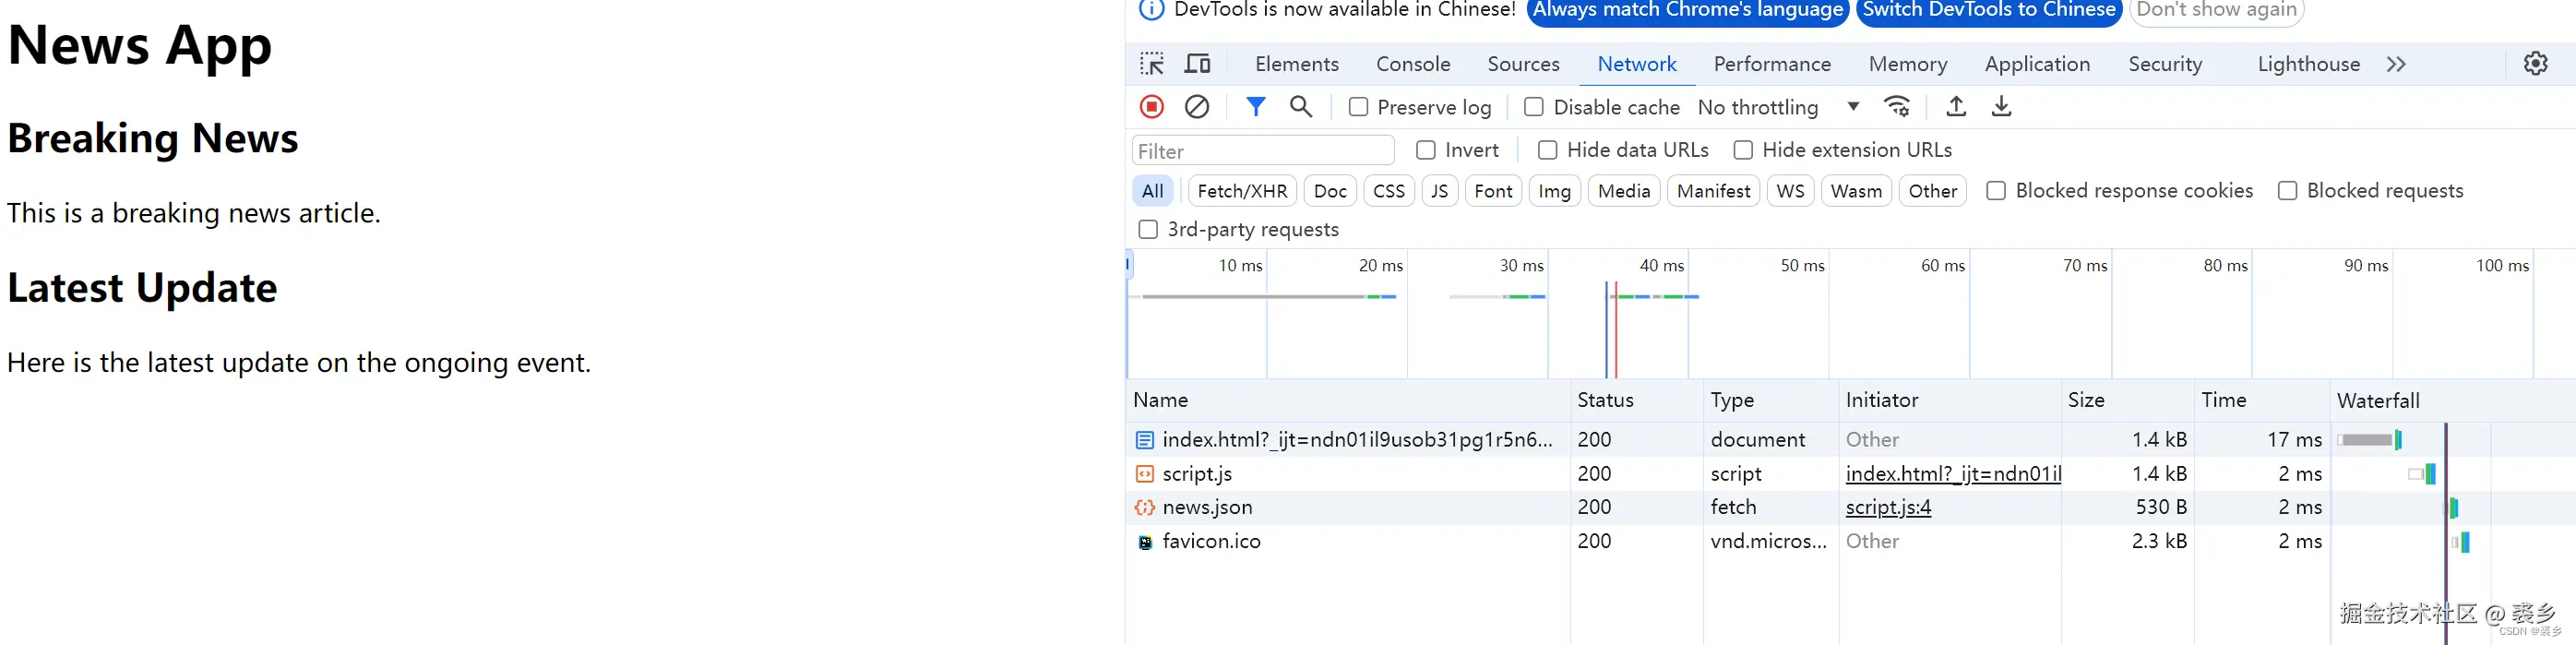Click the favicon.ico row icon
Image resolution: width=2576 pixels, height=645 pixels.
[1145, 542]
